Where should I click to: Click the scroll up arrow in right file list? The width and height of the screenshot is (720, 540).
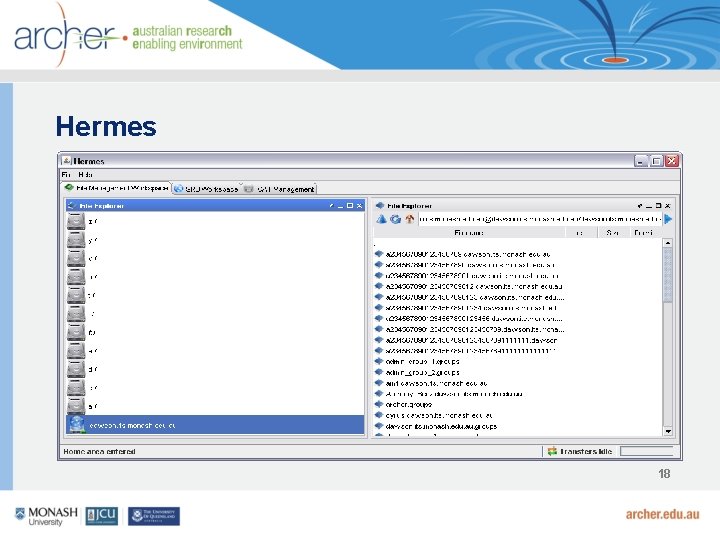click(x=668, y=242)
